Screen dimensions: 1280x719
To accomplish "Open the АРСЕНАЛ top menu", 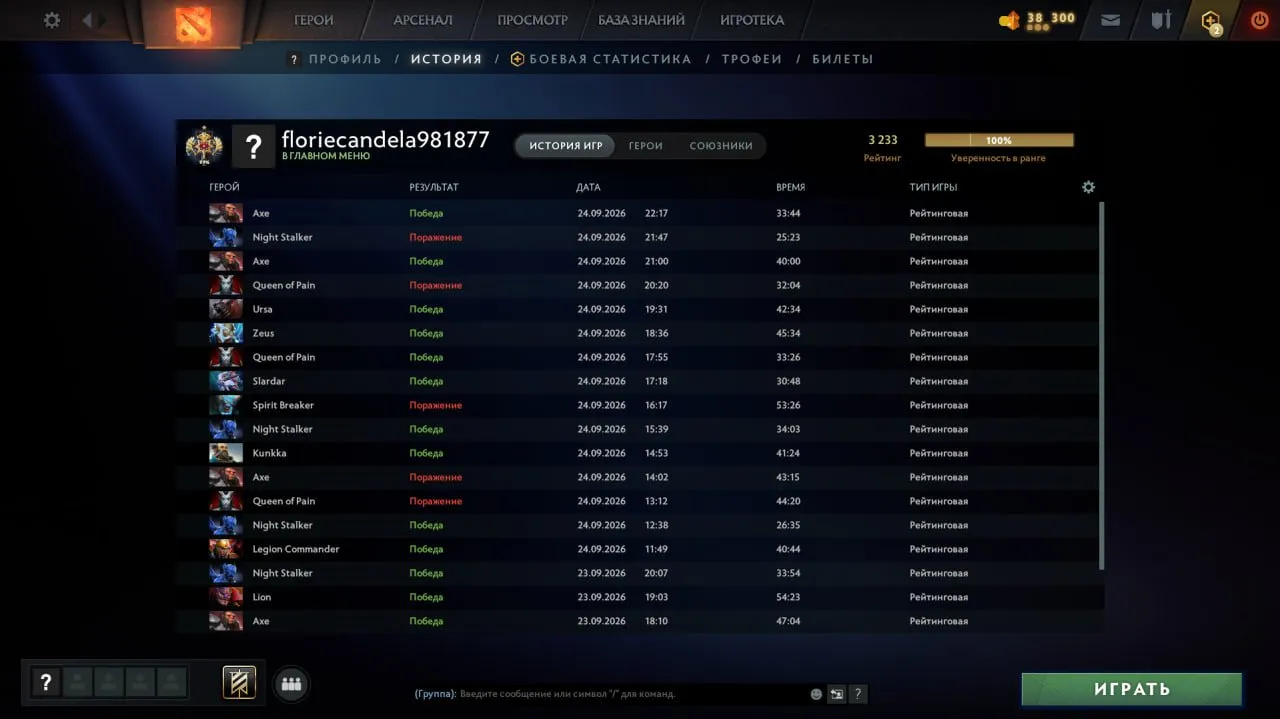I will point(423,20).
